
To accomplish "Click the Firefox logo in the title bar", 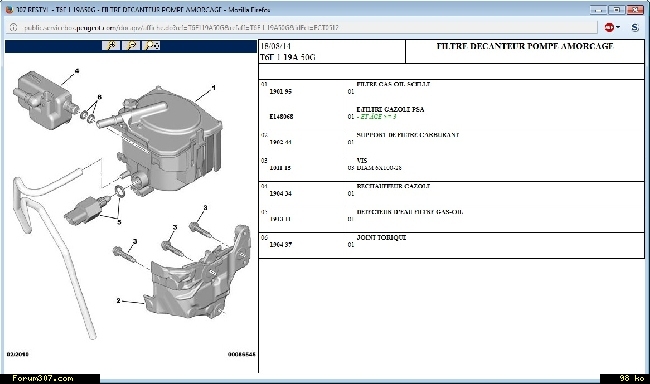I will [x=10, y=10].
